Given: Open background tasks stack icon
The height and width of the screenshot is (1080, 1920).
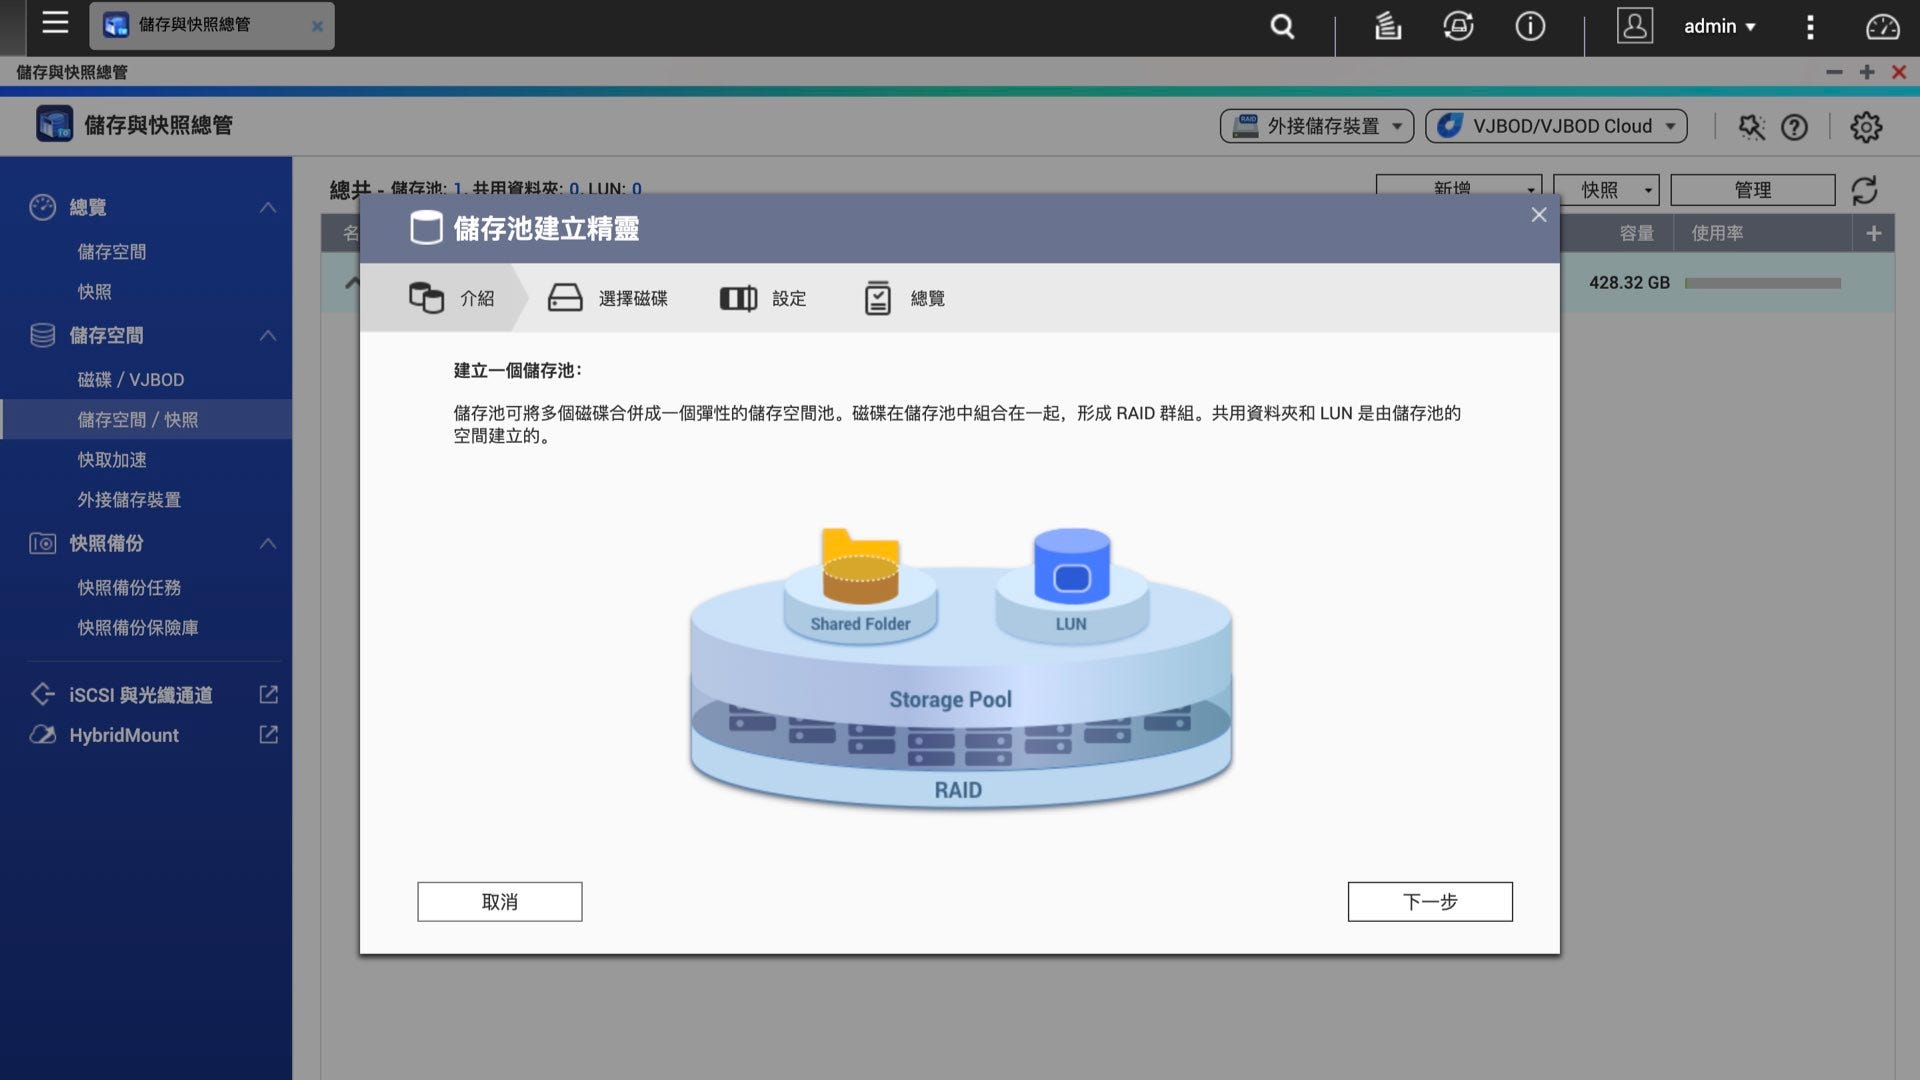Looking at the screenshot, I should (1387, 26).
